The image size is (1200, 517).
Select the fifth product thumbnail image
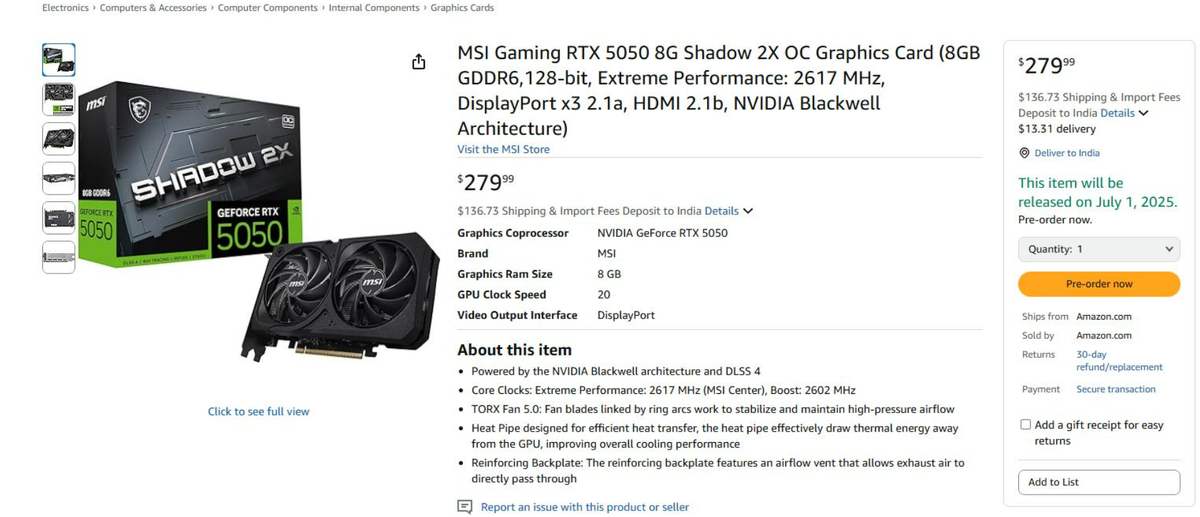click(59, 217)
